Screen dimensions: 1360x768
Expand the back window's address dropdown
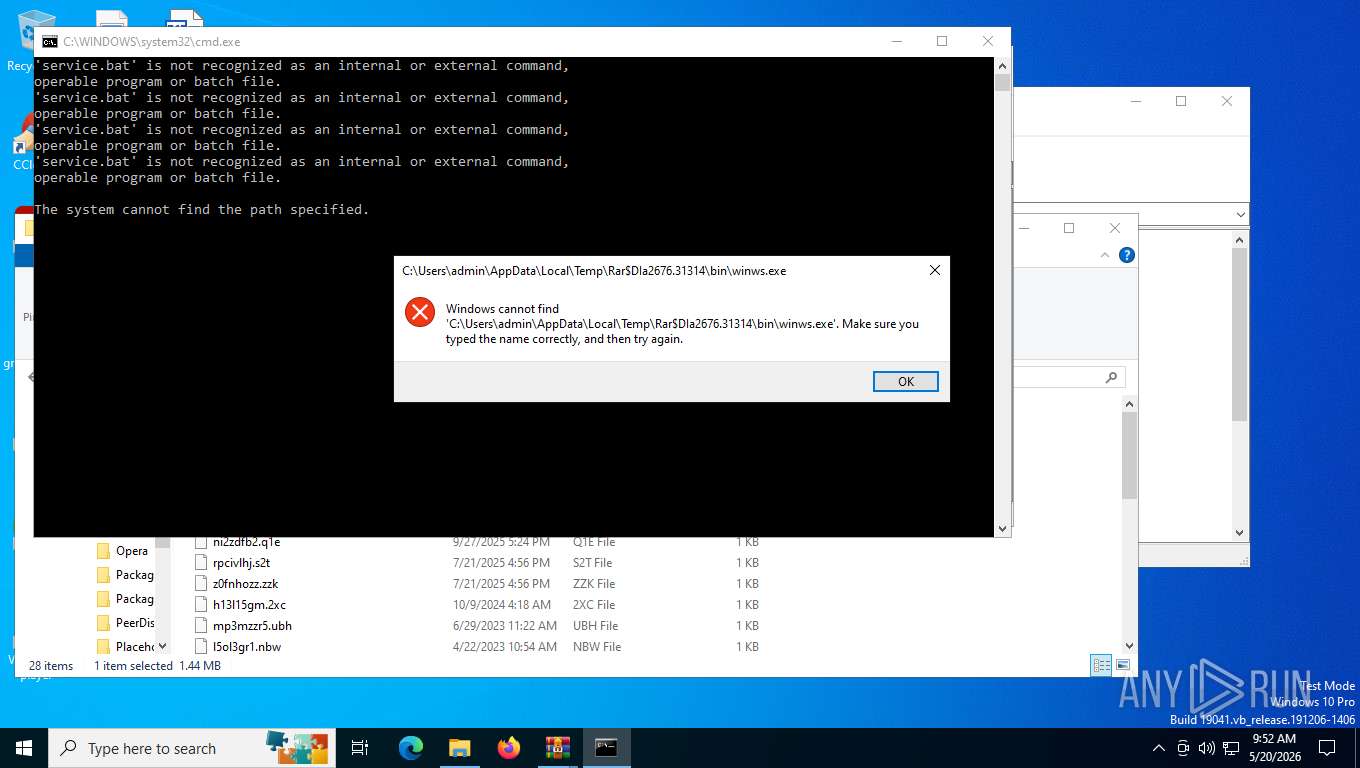(1241, 215)
